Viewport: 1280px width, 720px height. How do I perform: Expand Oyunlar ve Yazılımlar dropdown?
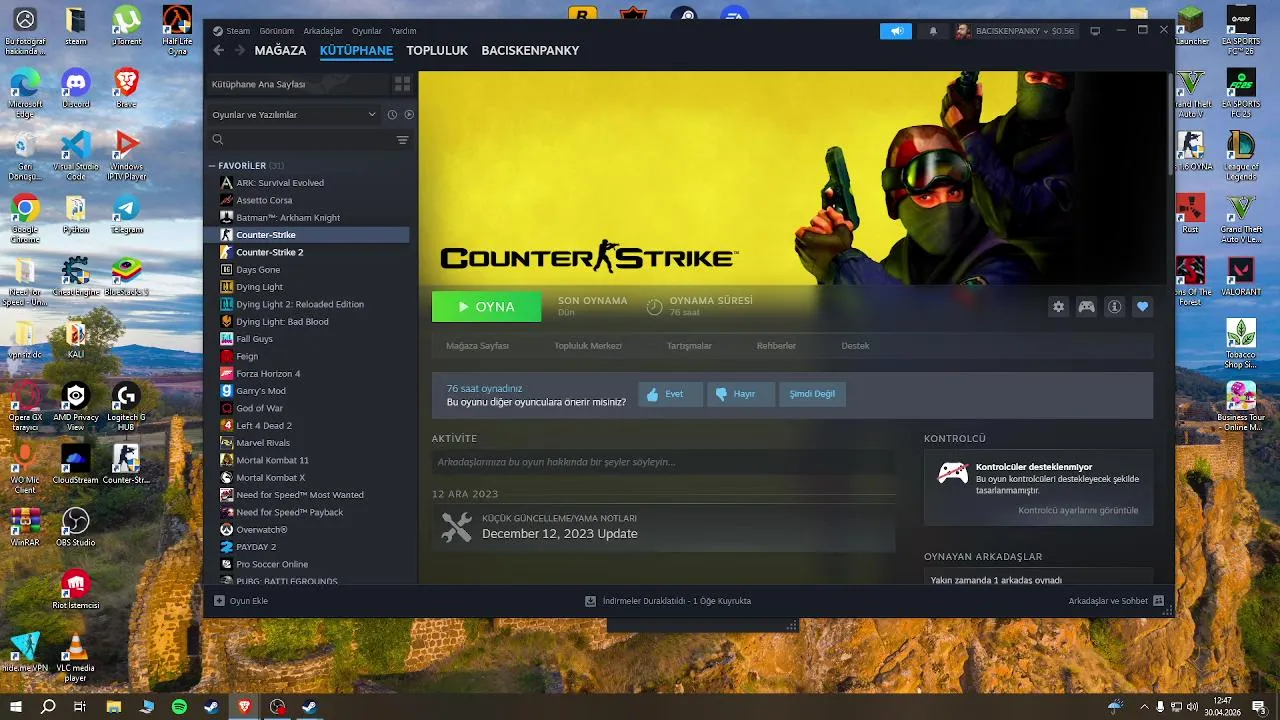tap(294, 114)
